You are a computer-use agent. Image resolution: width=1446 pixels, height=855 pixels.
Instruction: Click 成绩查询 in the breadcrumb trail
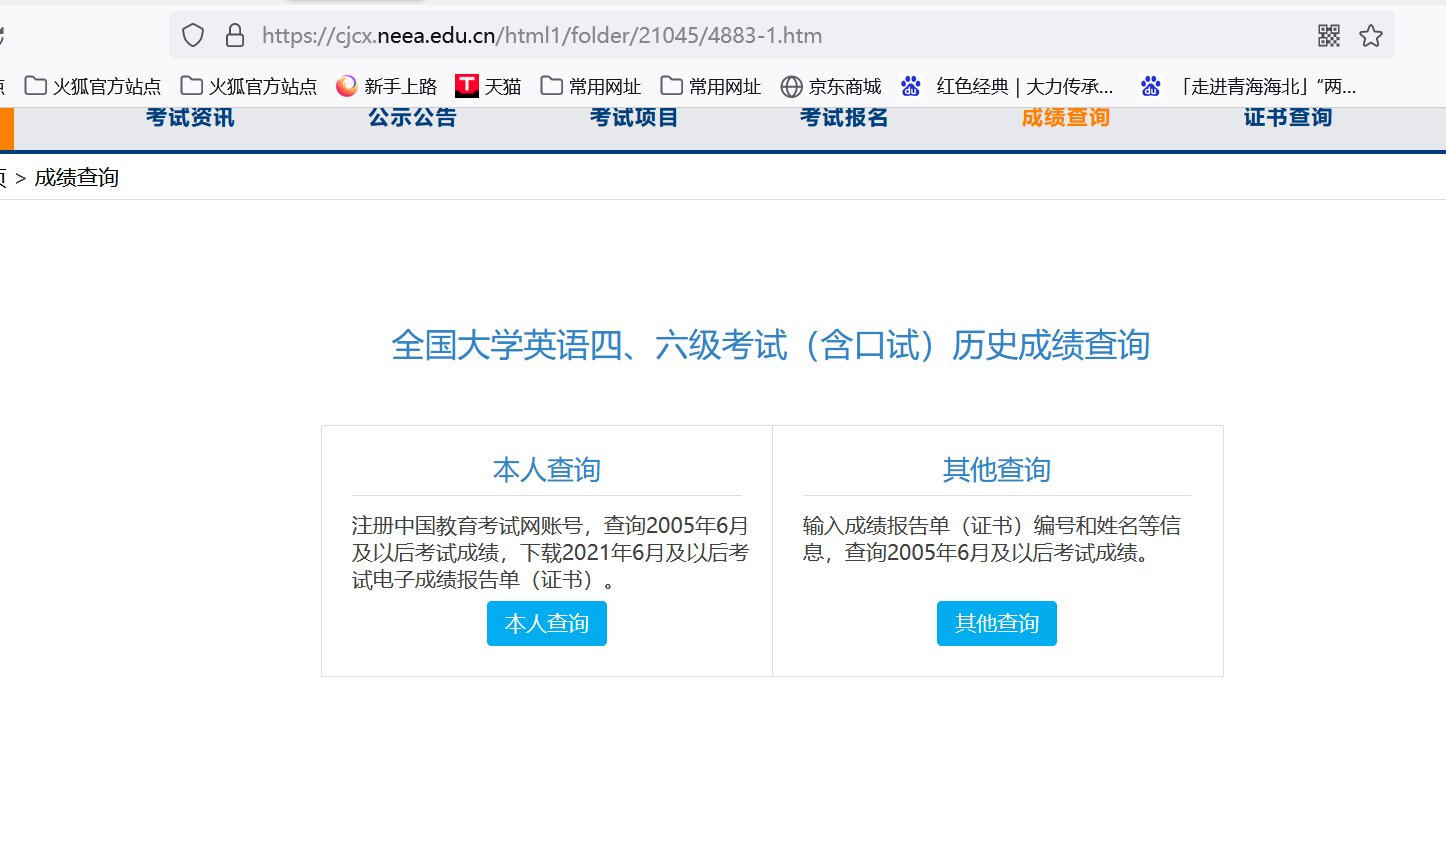77,177
